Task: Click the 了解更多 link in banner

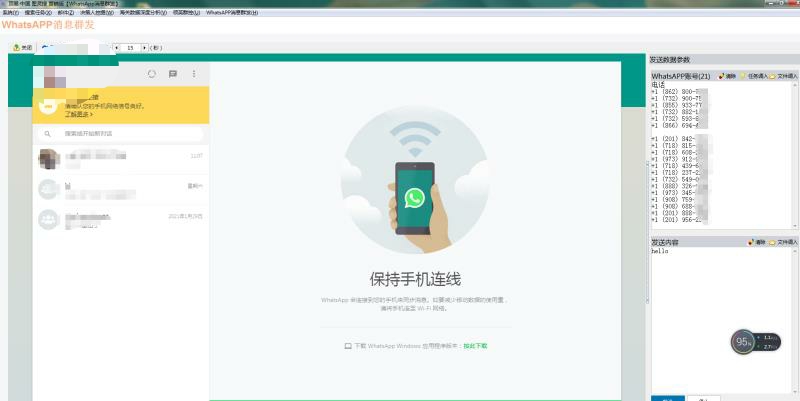Action: (79, 114)
